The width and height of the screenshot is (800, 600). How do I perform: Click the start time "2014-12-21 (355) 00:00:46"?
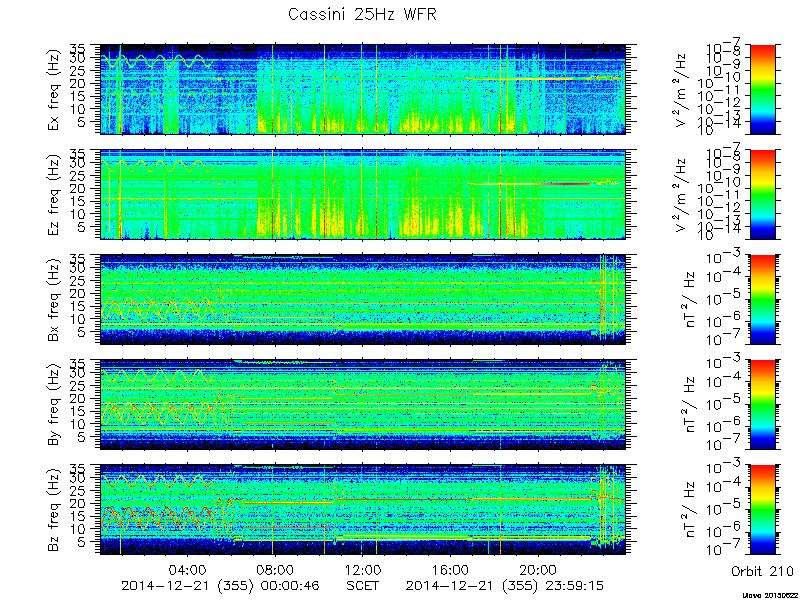click(220, 585)
